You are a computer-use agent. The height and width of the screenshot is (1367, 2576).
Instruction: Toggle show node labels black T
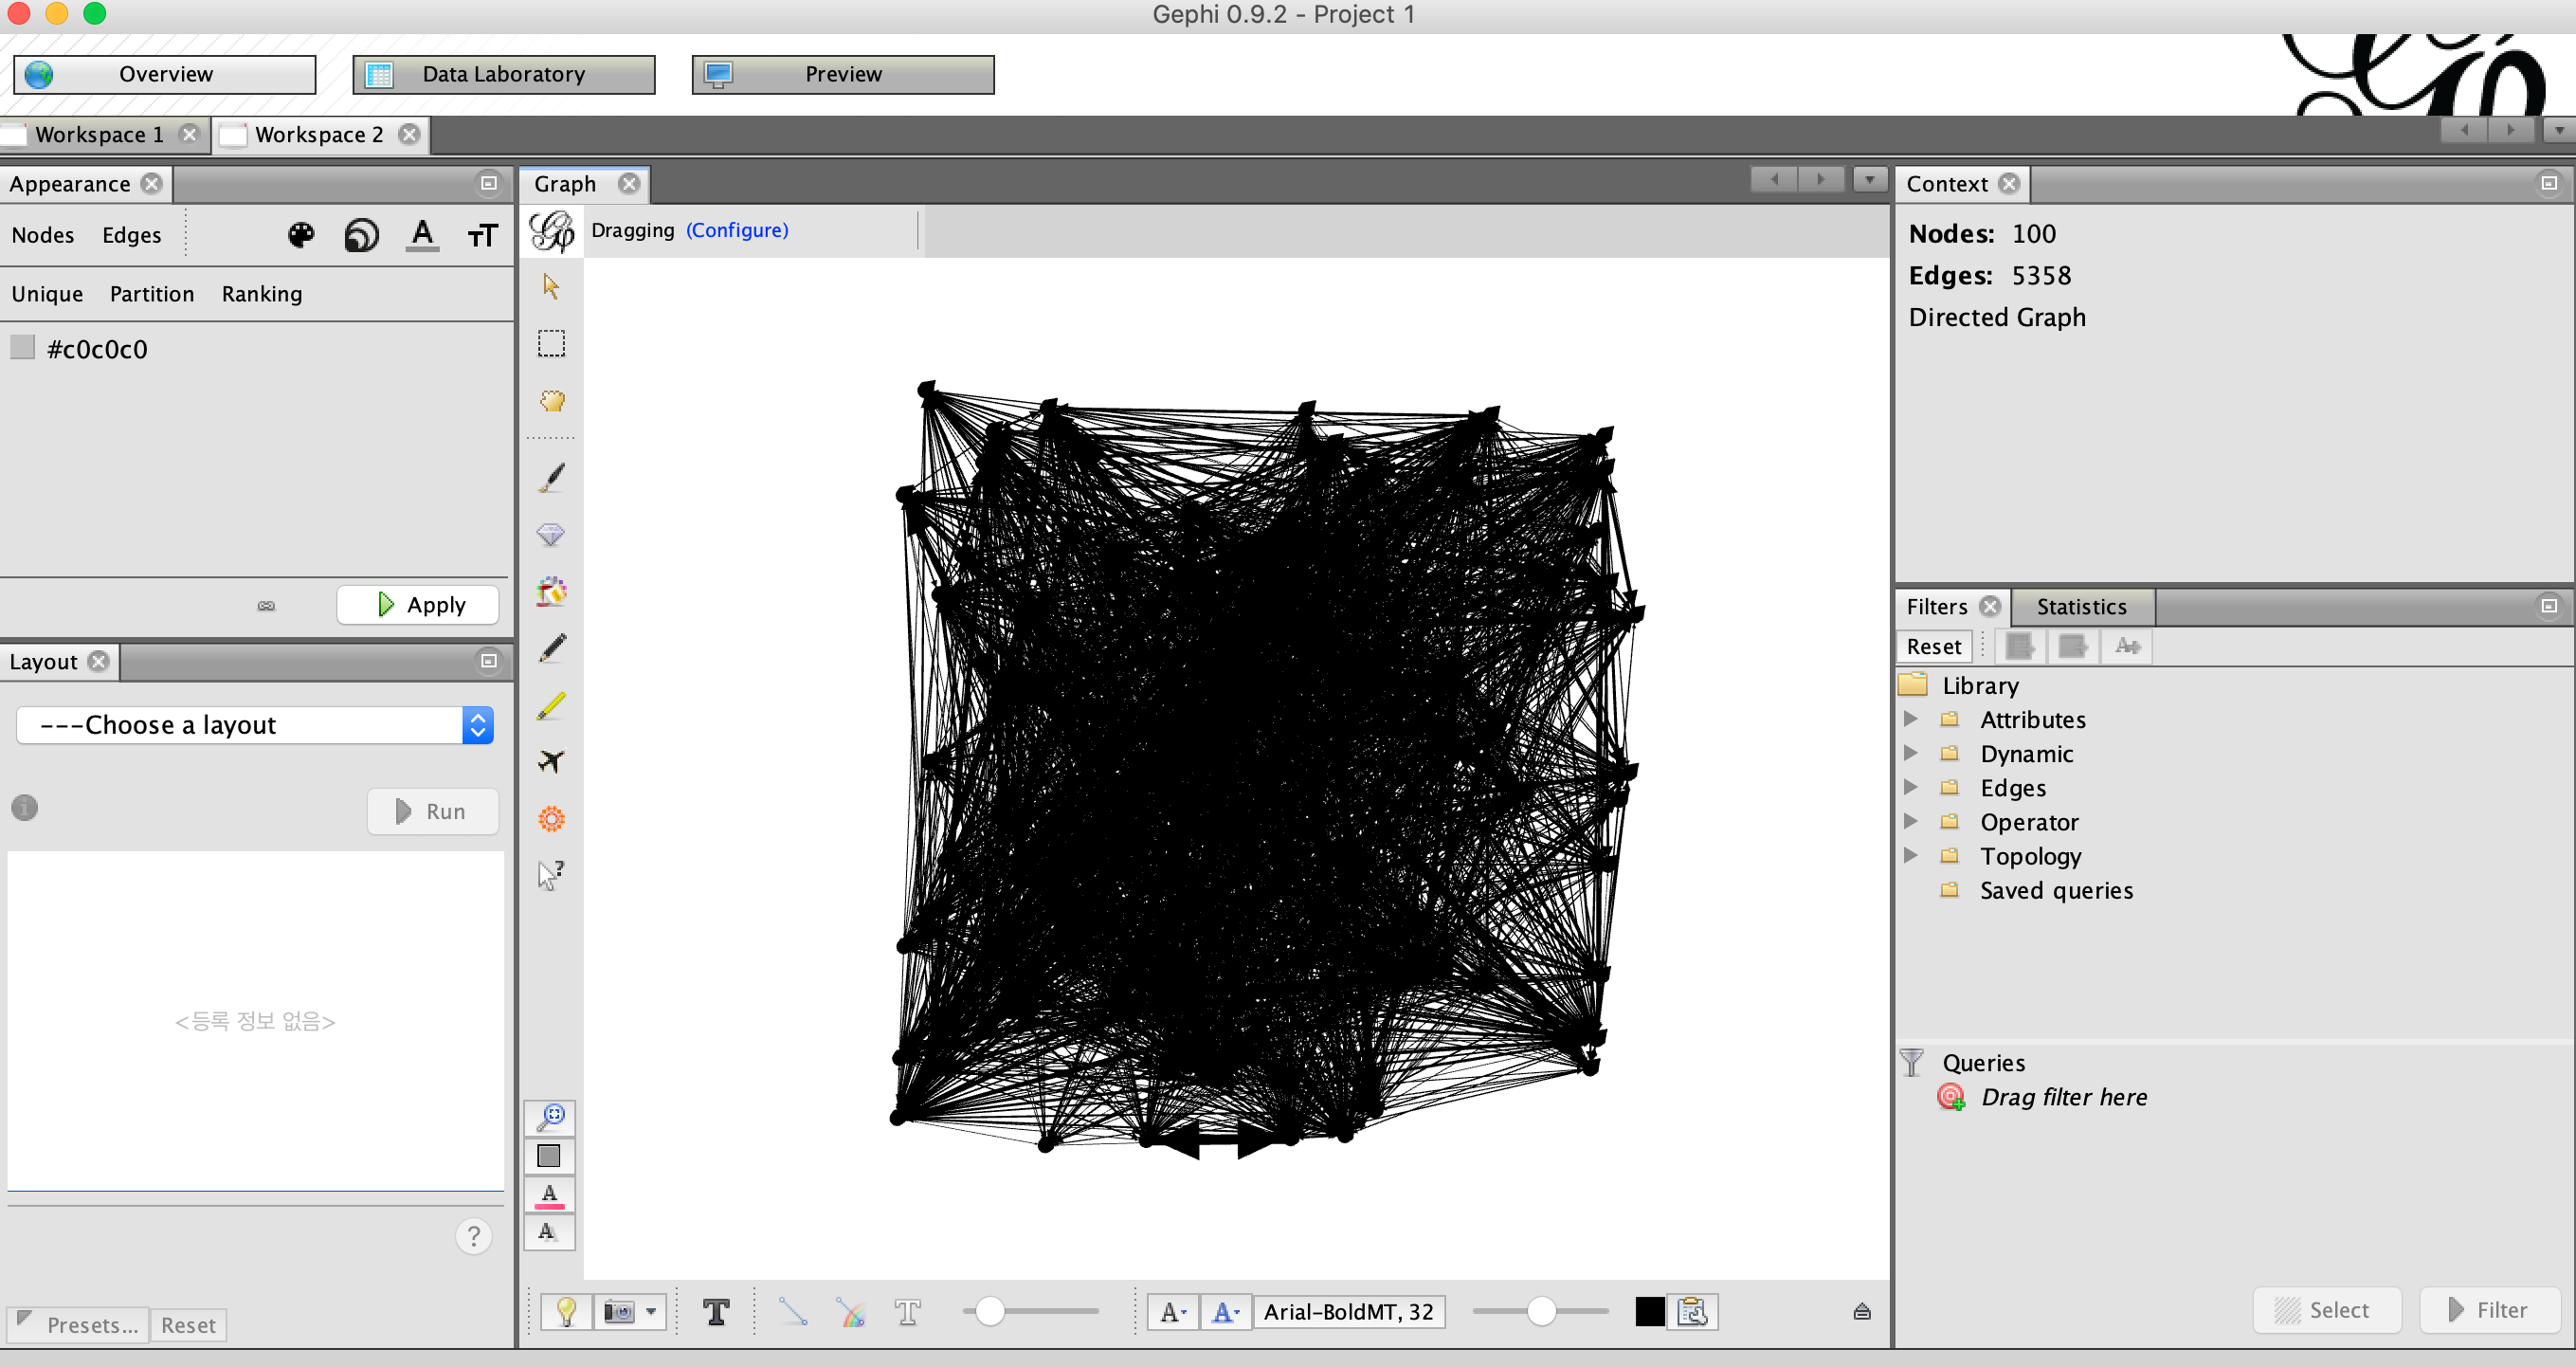click(716, 1311)
